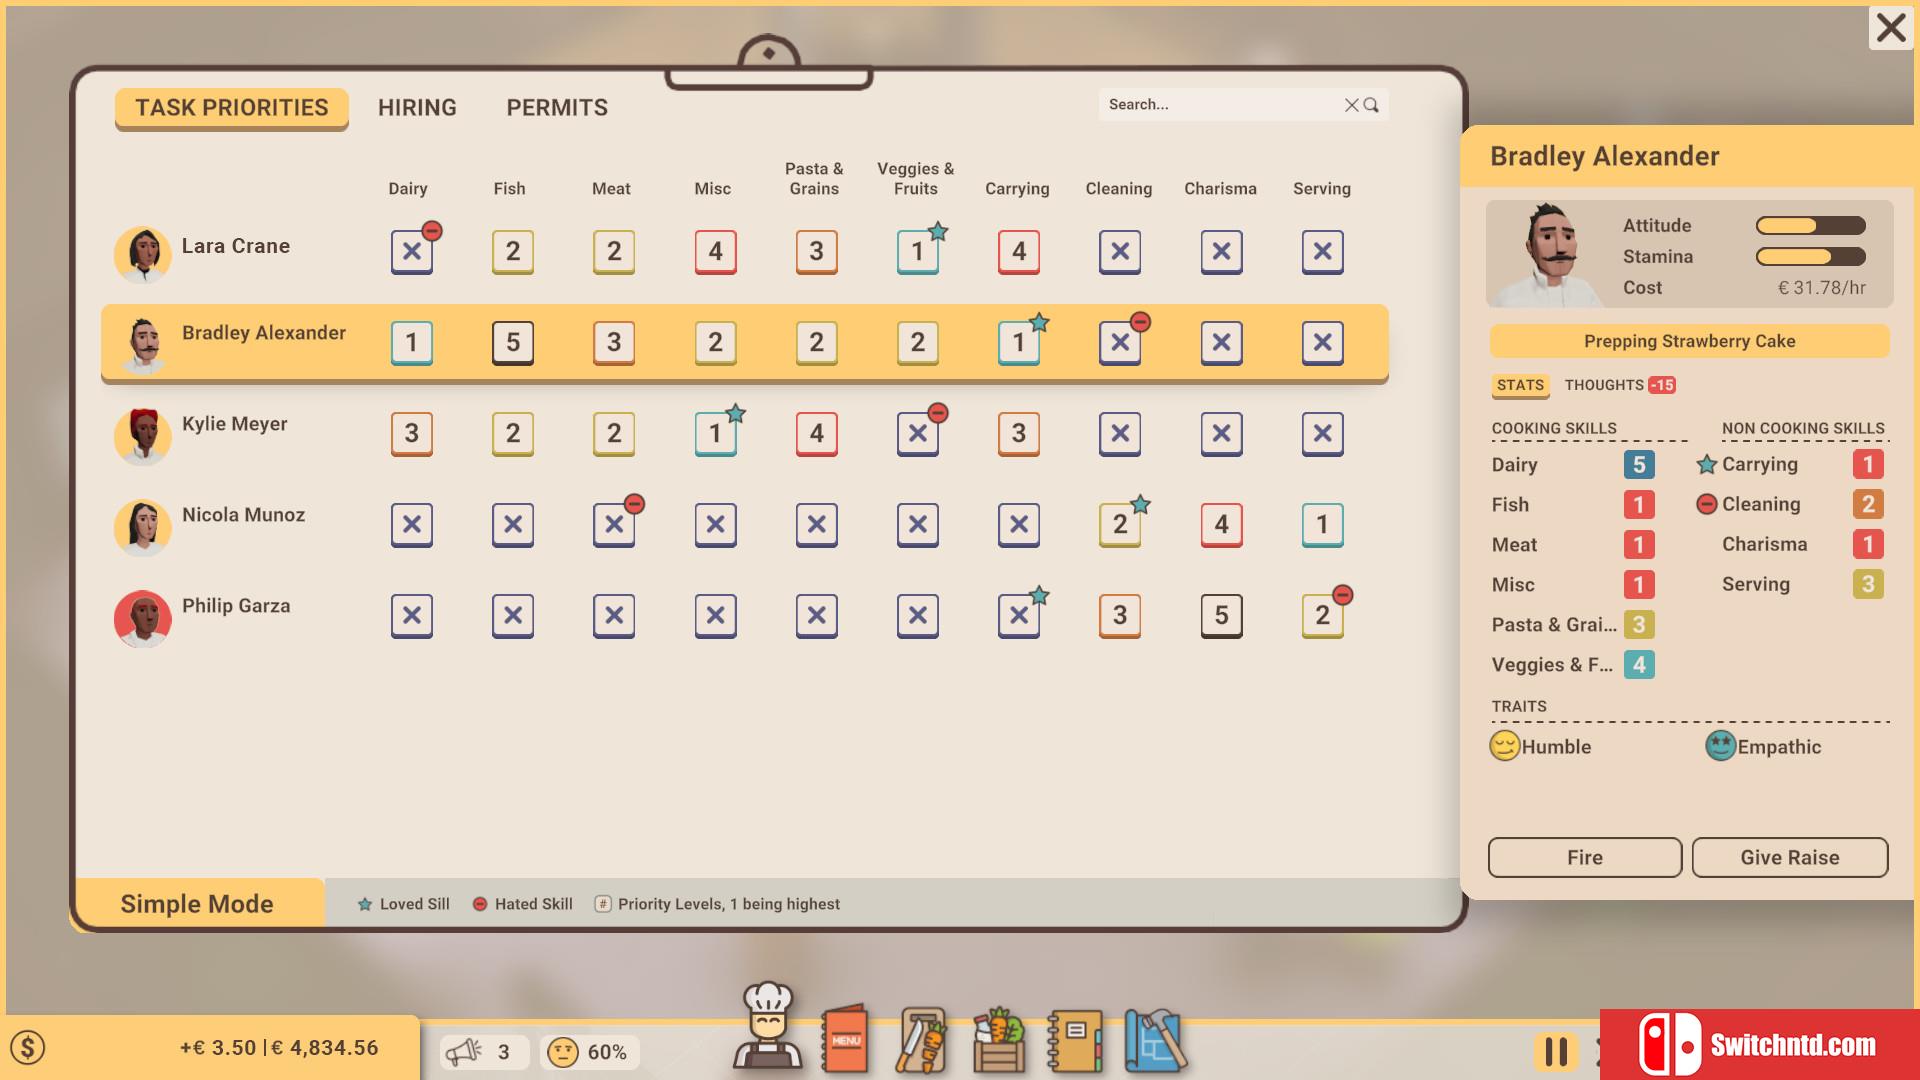
Task: Open the grocery crate ingredients icon
Action: pyautogui.click(x=999, y=1040)
